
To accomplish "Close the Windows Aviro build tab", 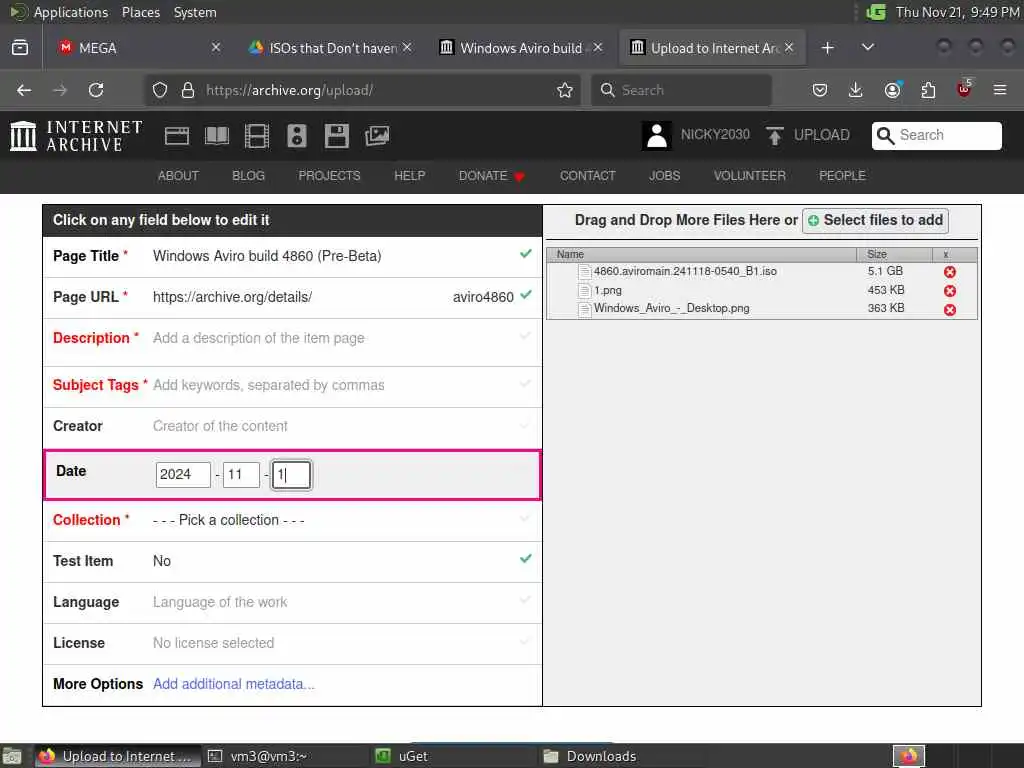I will point(598,48).
